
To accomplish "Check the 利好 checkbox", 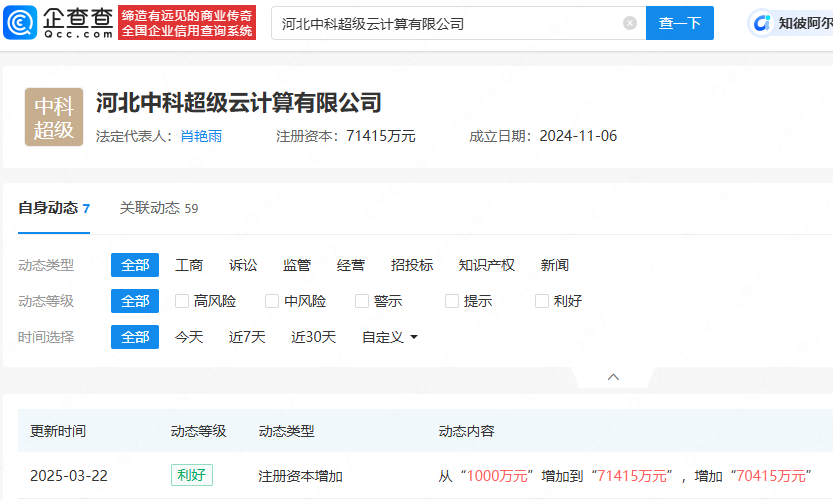I will pos(542,301).
